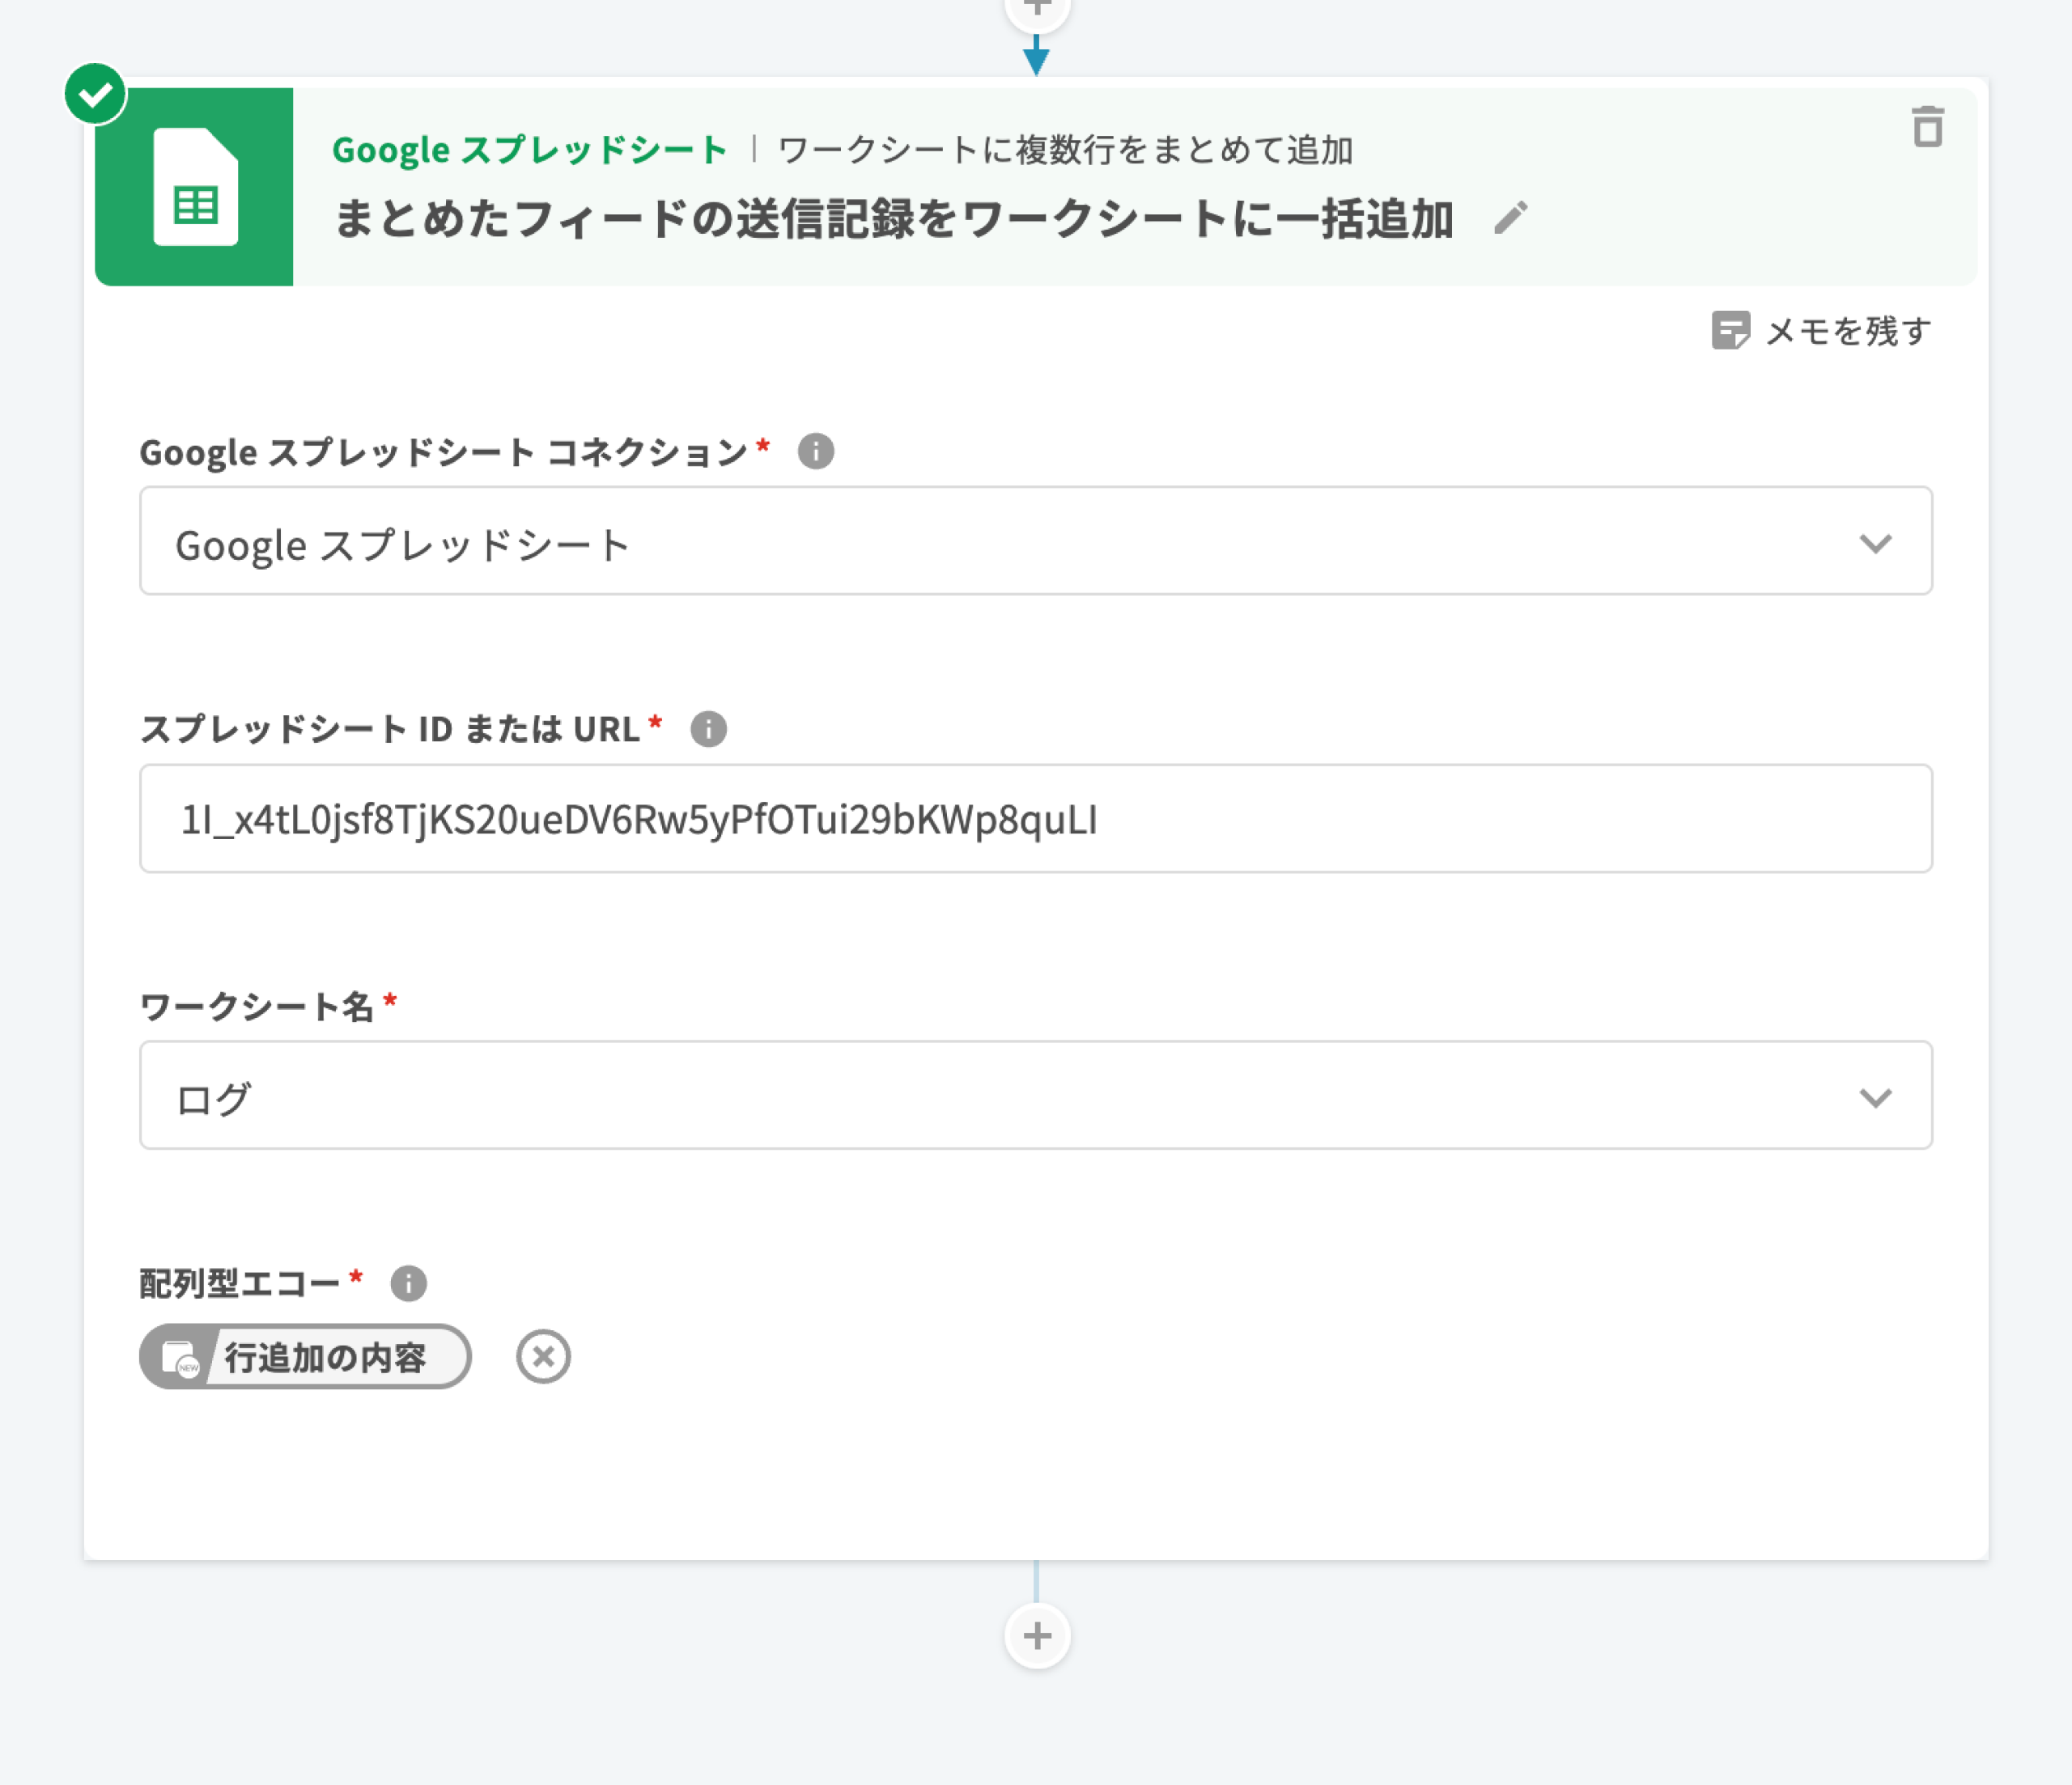Click the ワークシートに複数行をまとめて追加 action label

1065,150
